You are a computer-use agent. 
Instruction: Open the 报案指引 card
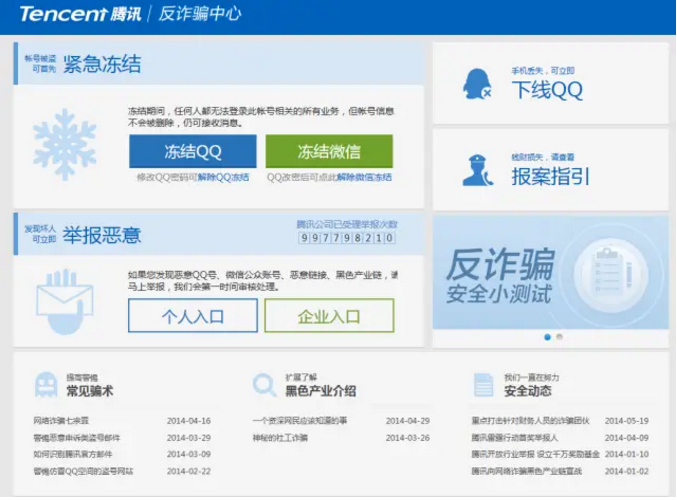coord(550,170)
